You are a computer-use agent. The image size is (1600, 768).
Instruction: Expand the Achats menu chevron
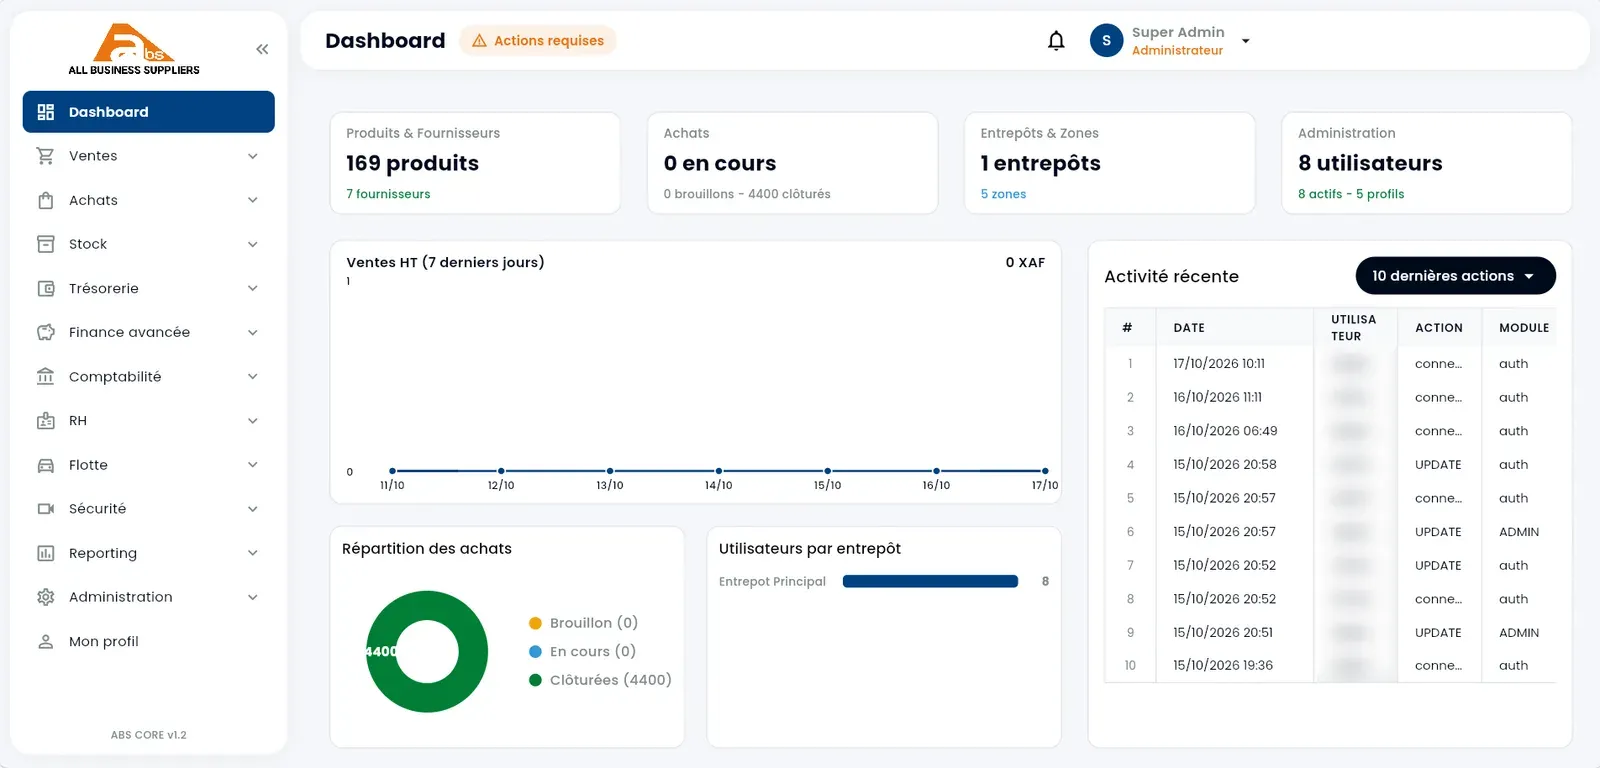(253, 200)
